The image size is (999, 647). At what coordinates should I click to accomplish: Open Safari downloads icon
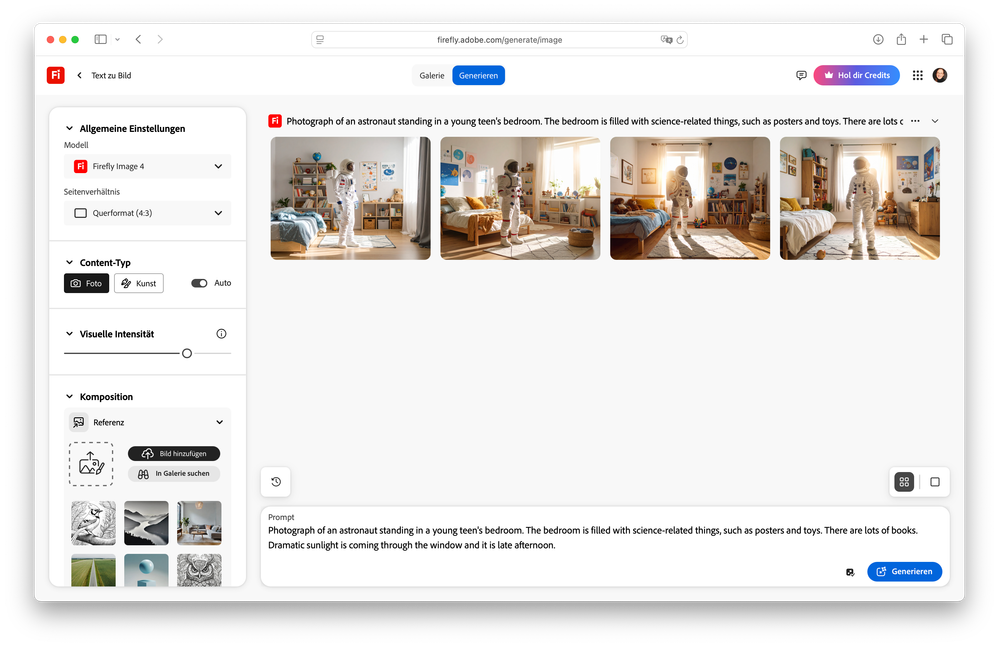click(x=878, y=39)
